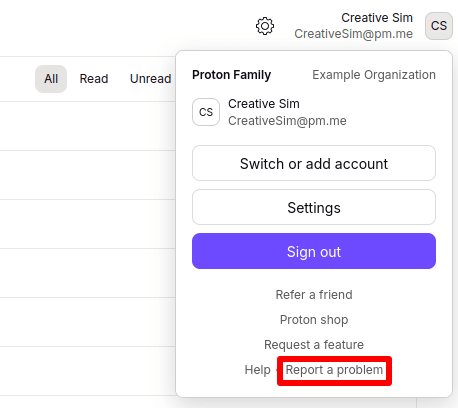Choose Report a problem
The height and width of the screenshot is (408, 458).
pyautogui.click(x=334, y=370)
